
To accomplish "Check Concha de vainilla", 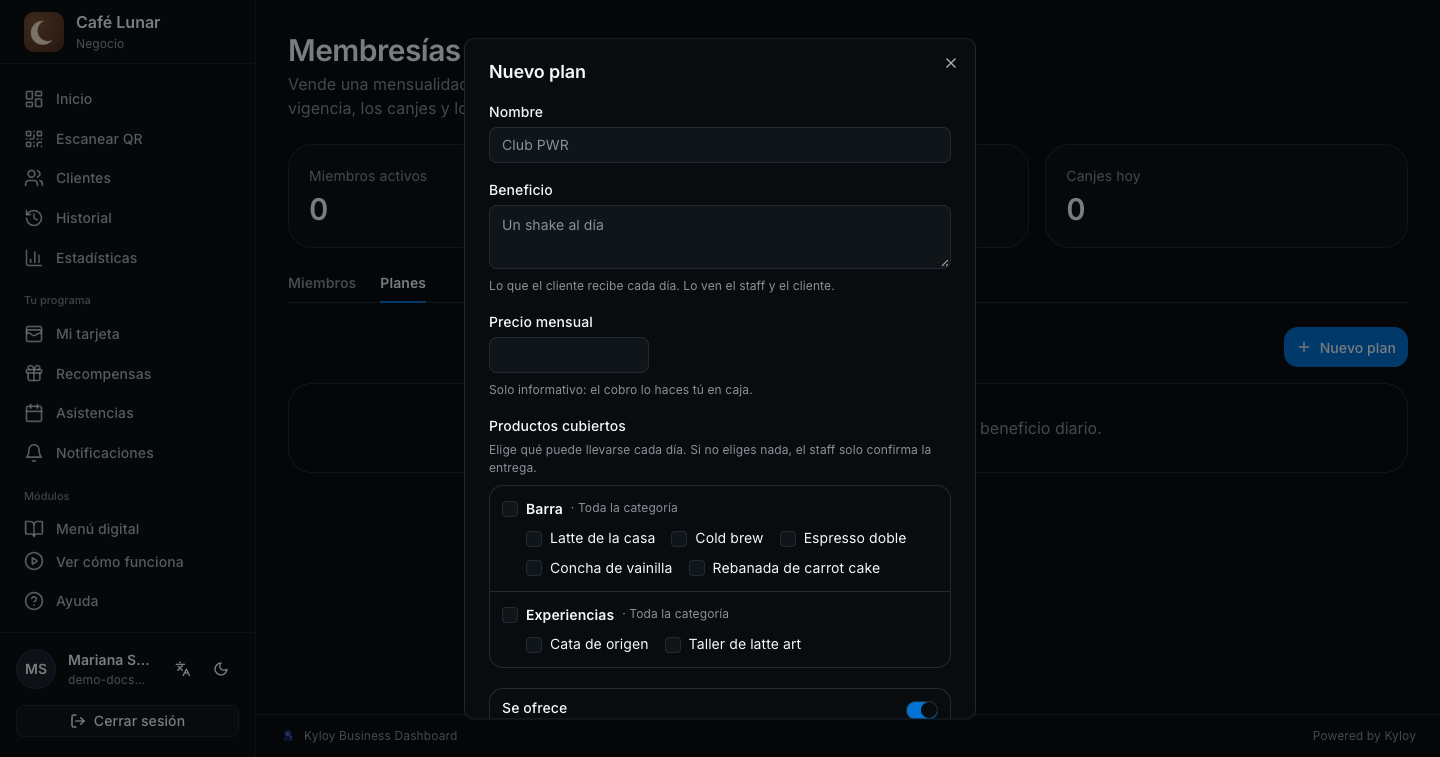I will 534,569.
